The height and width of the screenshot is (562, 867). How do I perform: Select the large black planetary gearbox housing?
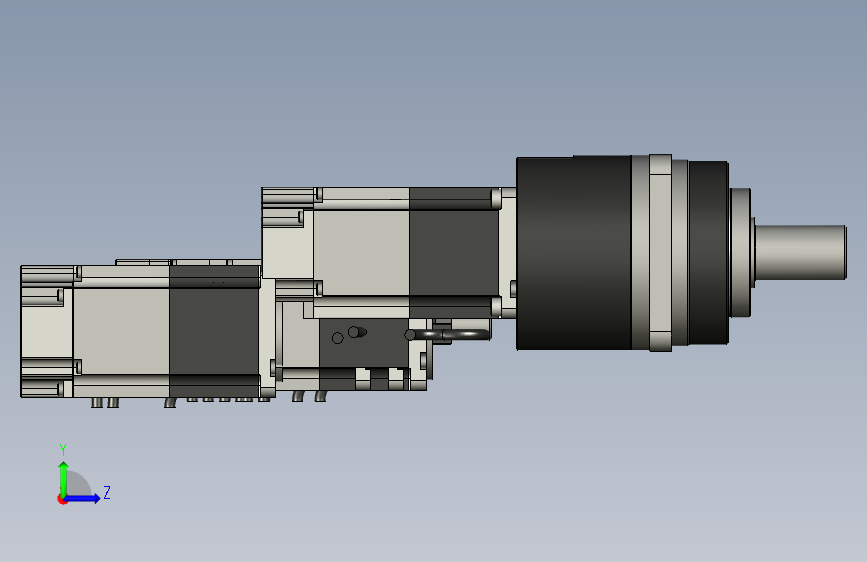[x=573, y=253]
